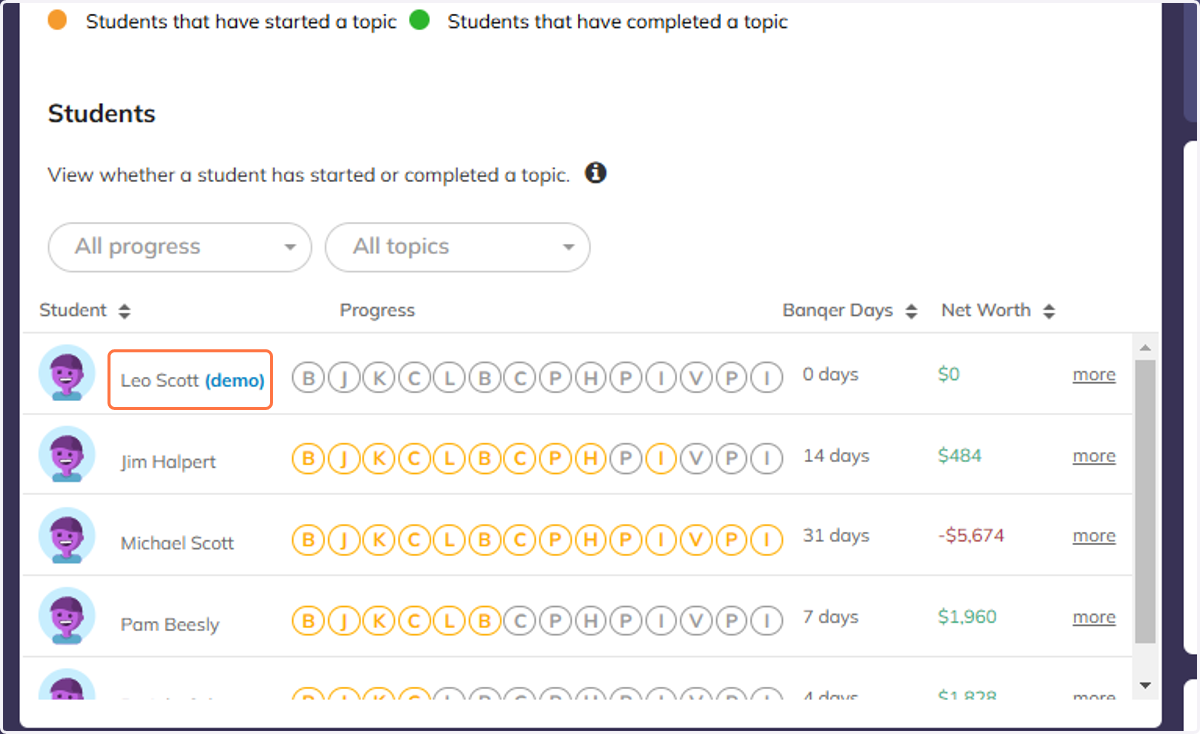The width and height of the screenshot is (1200, 734).
Task: Click the L topic badge in Leo Scott's row
Action: pyautogui.click(x=449, y=378)
